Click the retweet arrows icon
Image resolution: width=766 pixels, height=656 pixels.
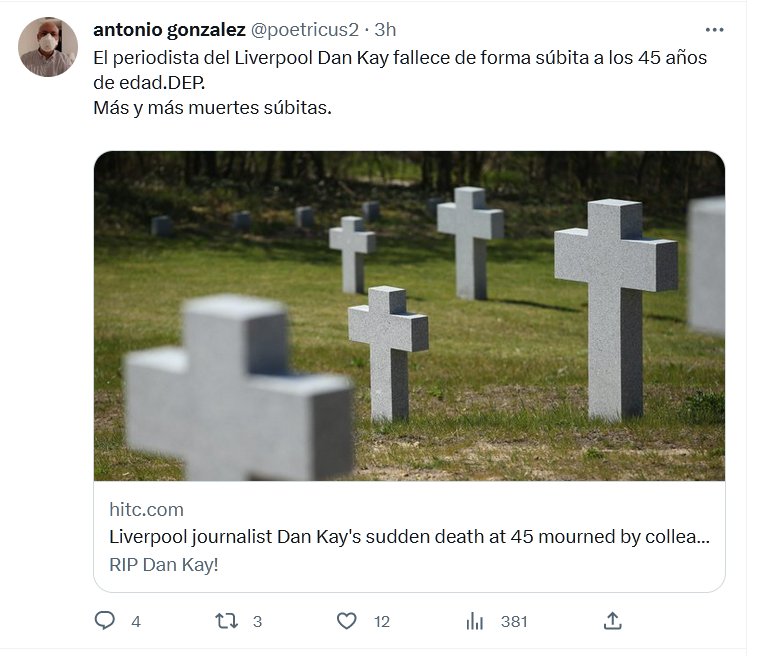click(x=227, y=621)
